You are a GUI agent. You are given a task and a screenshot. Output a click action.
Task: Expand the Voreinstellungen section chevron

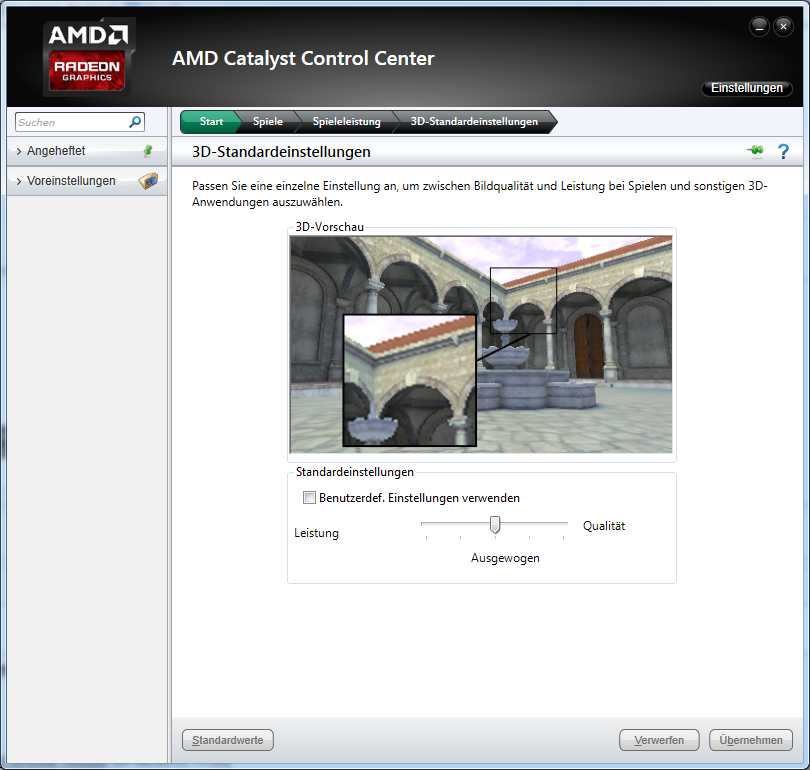pyautogui.click(x=19, y=181)
